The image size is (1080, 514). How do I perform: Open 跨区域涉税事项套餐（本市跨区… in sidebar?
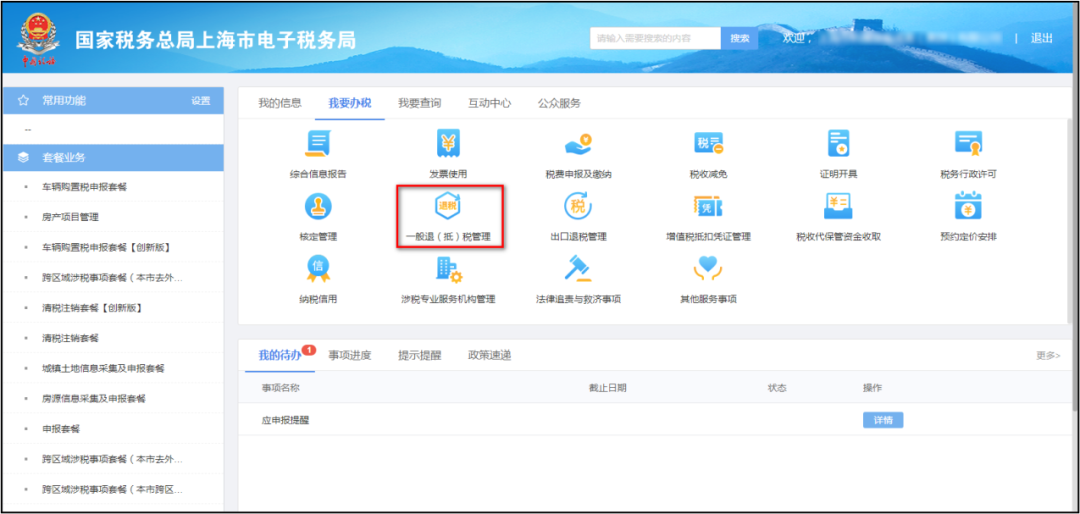tap(112, 489)
